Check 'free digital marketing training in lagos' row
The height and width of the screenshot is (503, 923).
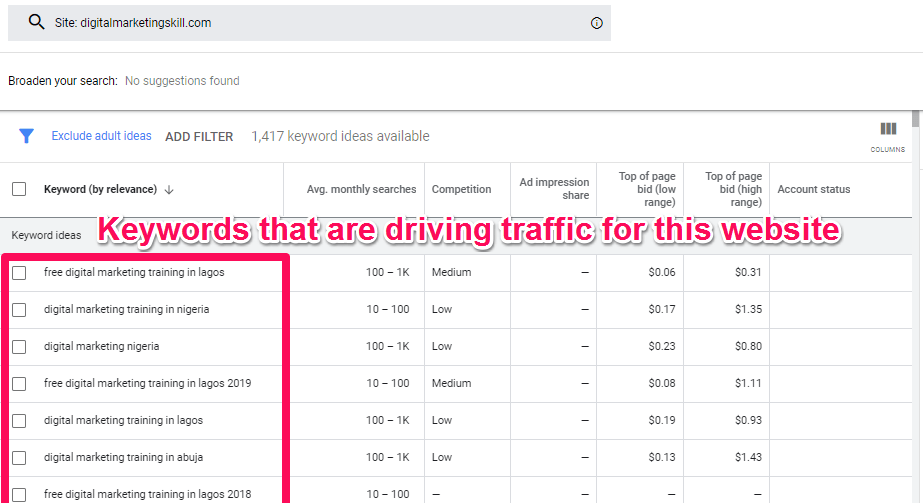pyautogui.click(x=19, y=272)
